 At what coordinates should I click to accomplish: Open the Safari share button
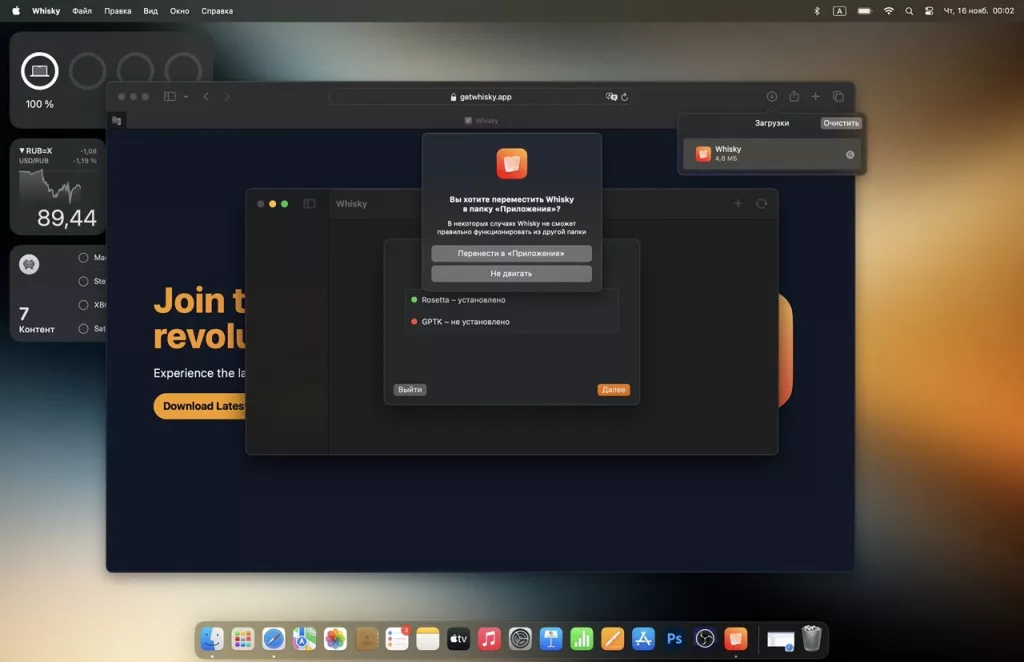pyautogui.click(x=794, y=97)
